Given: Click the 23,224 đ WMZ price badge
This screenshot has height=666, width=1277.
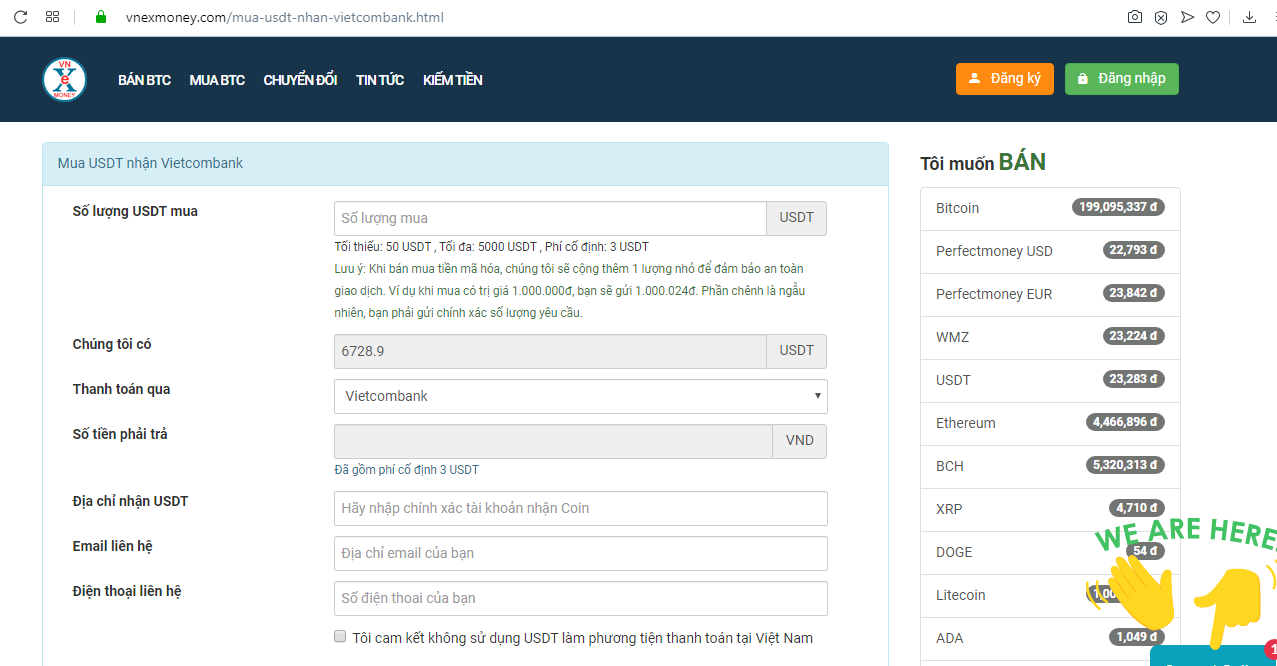Looking at the screenshot, I should click(1134, 336).
